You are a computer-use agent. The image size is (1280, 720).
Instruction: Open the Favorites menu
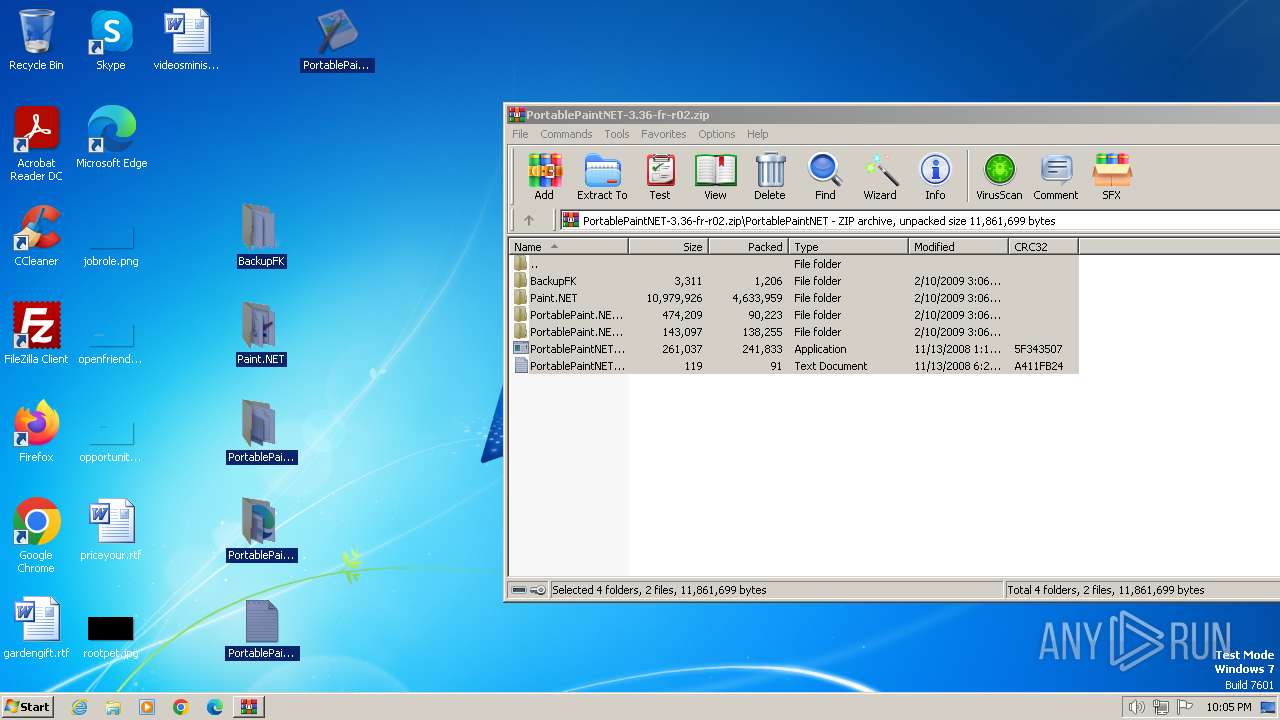(664, 134)
